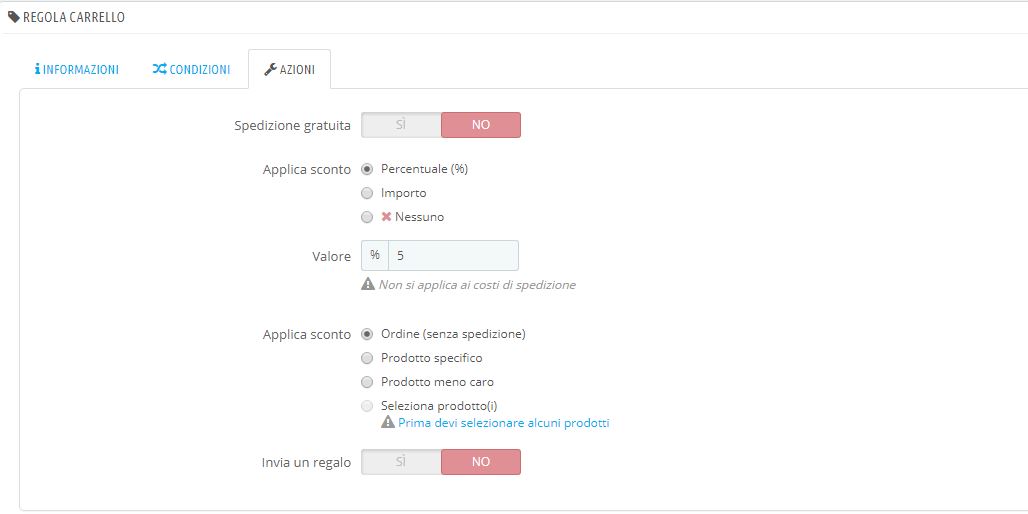Open the Condizioni tab
The width and height of the screenshot is (1028, 514).
pyautogui.click(x=191, y=70)
